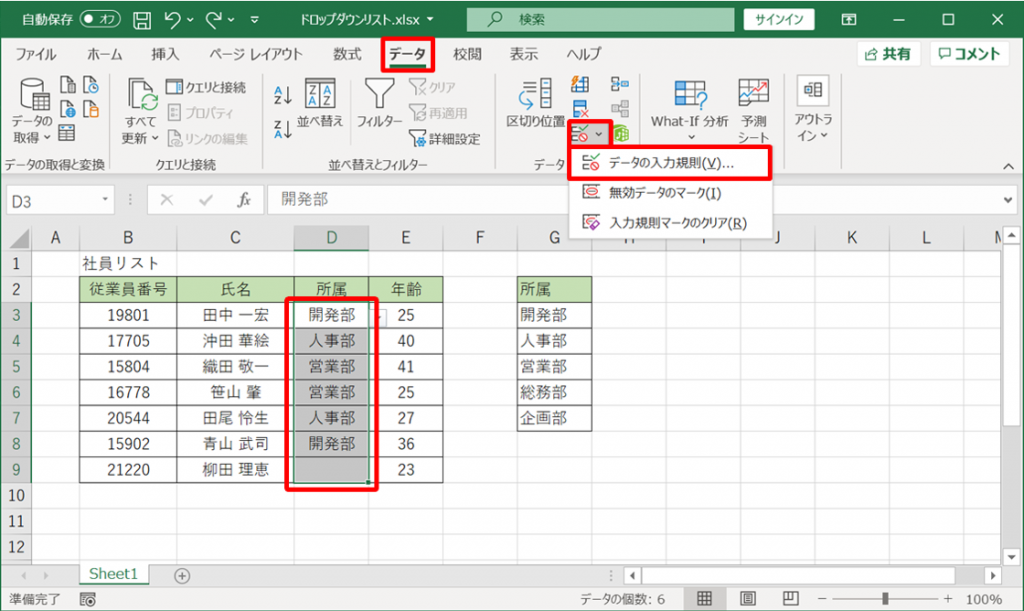Click the Consolidate icon

[x=620, y=84]
